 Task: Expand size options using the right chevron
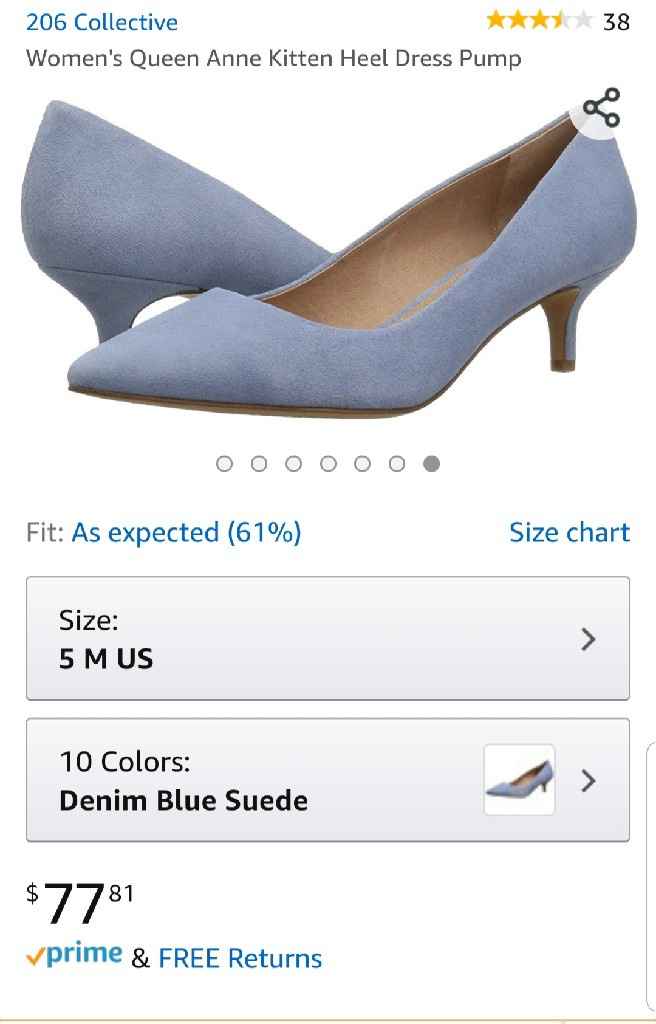coord(590,638)
